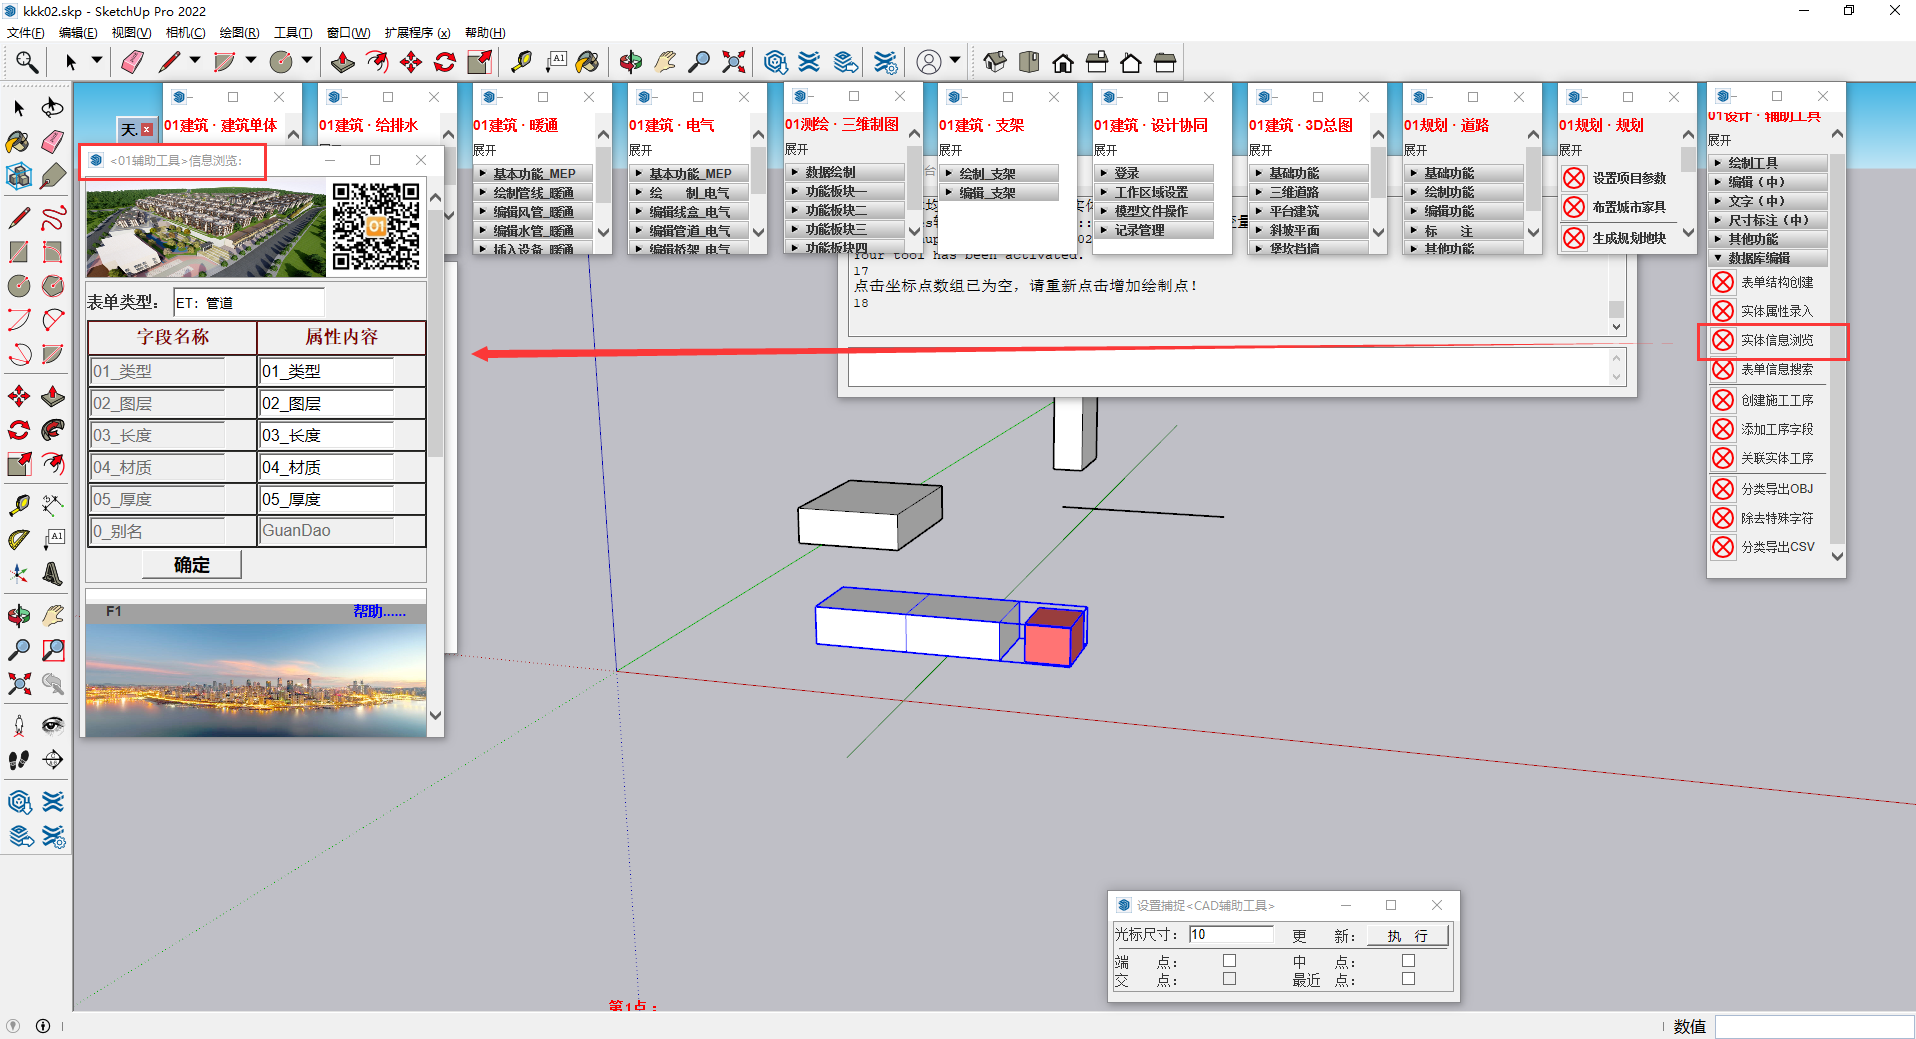Open the 帮助...... link
1916x1039 pixels.
click(x=379, y=611)
